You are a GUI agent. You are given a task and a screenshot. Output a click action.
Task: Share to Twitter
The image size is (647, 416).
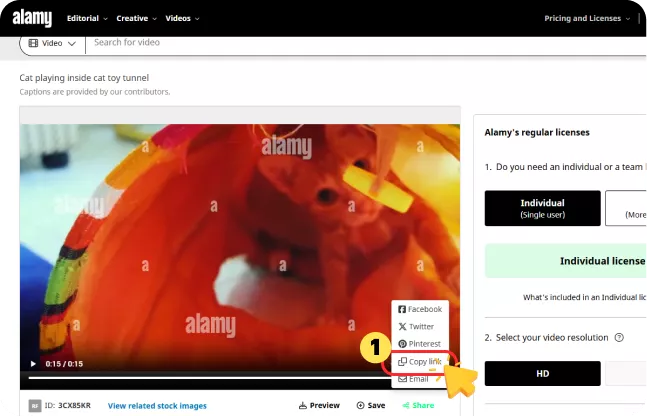point(416,326)
